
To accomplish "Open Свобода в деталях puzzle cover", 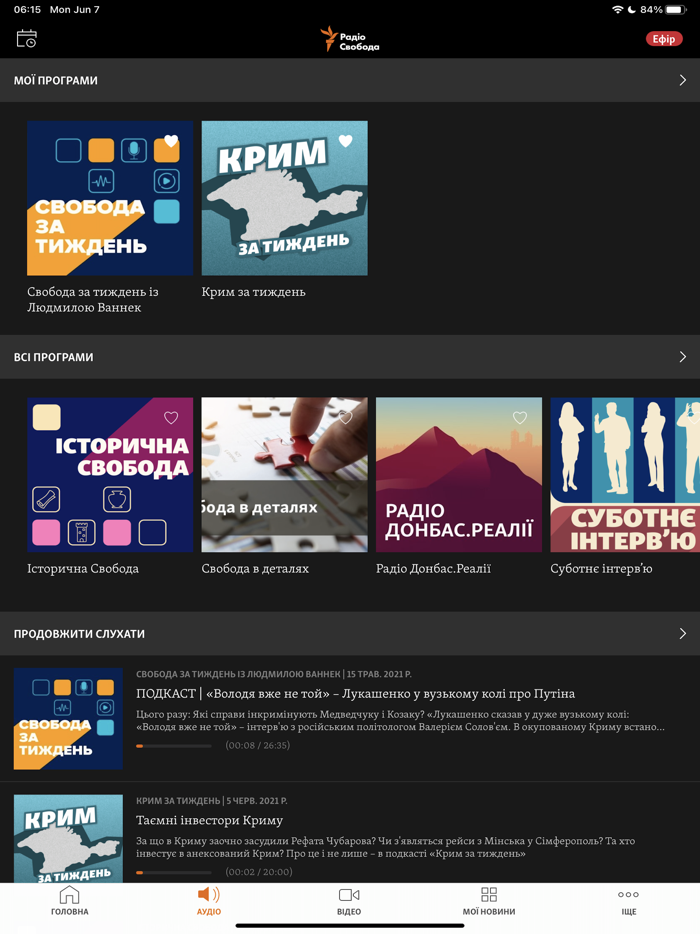I will coord(285,475).
